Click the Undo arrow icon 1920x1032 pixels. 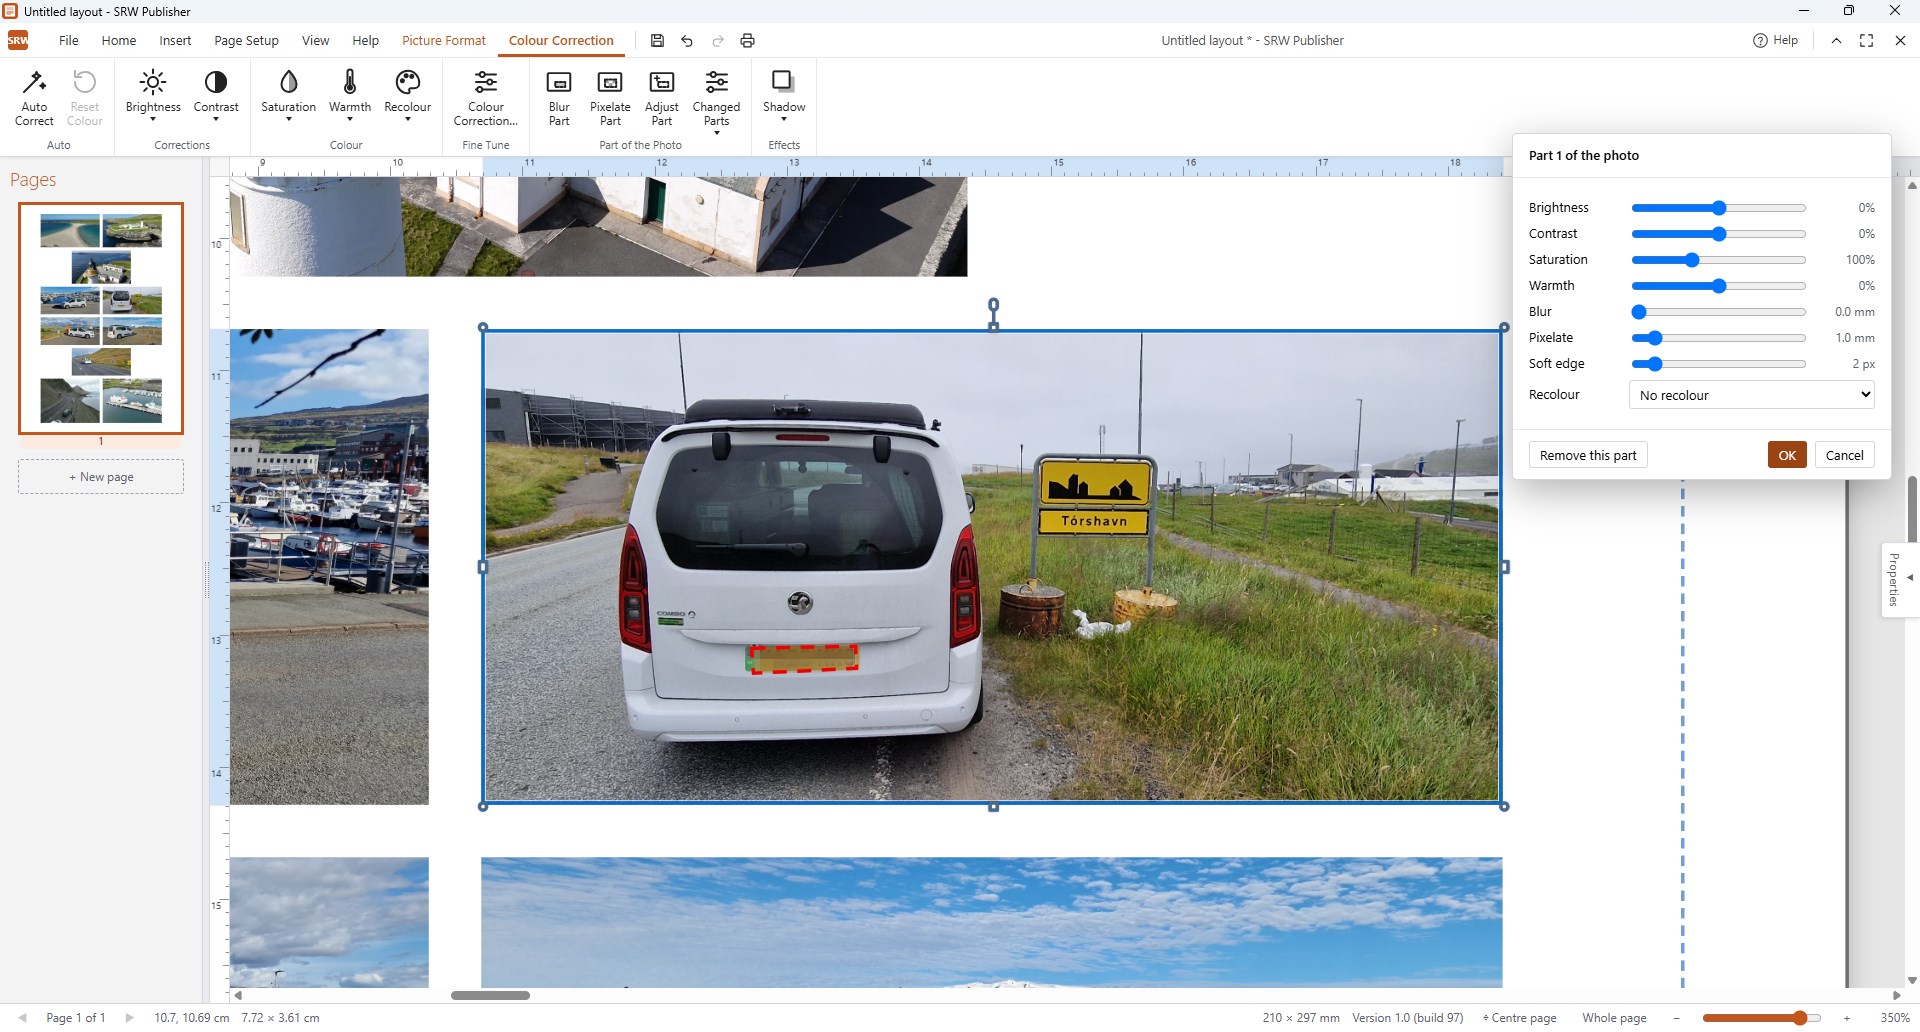click(687, 41)
